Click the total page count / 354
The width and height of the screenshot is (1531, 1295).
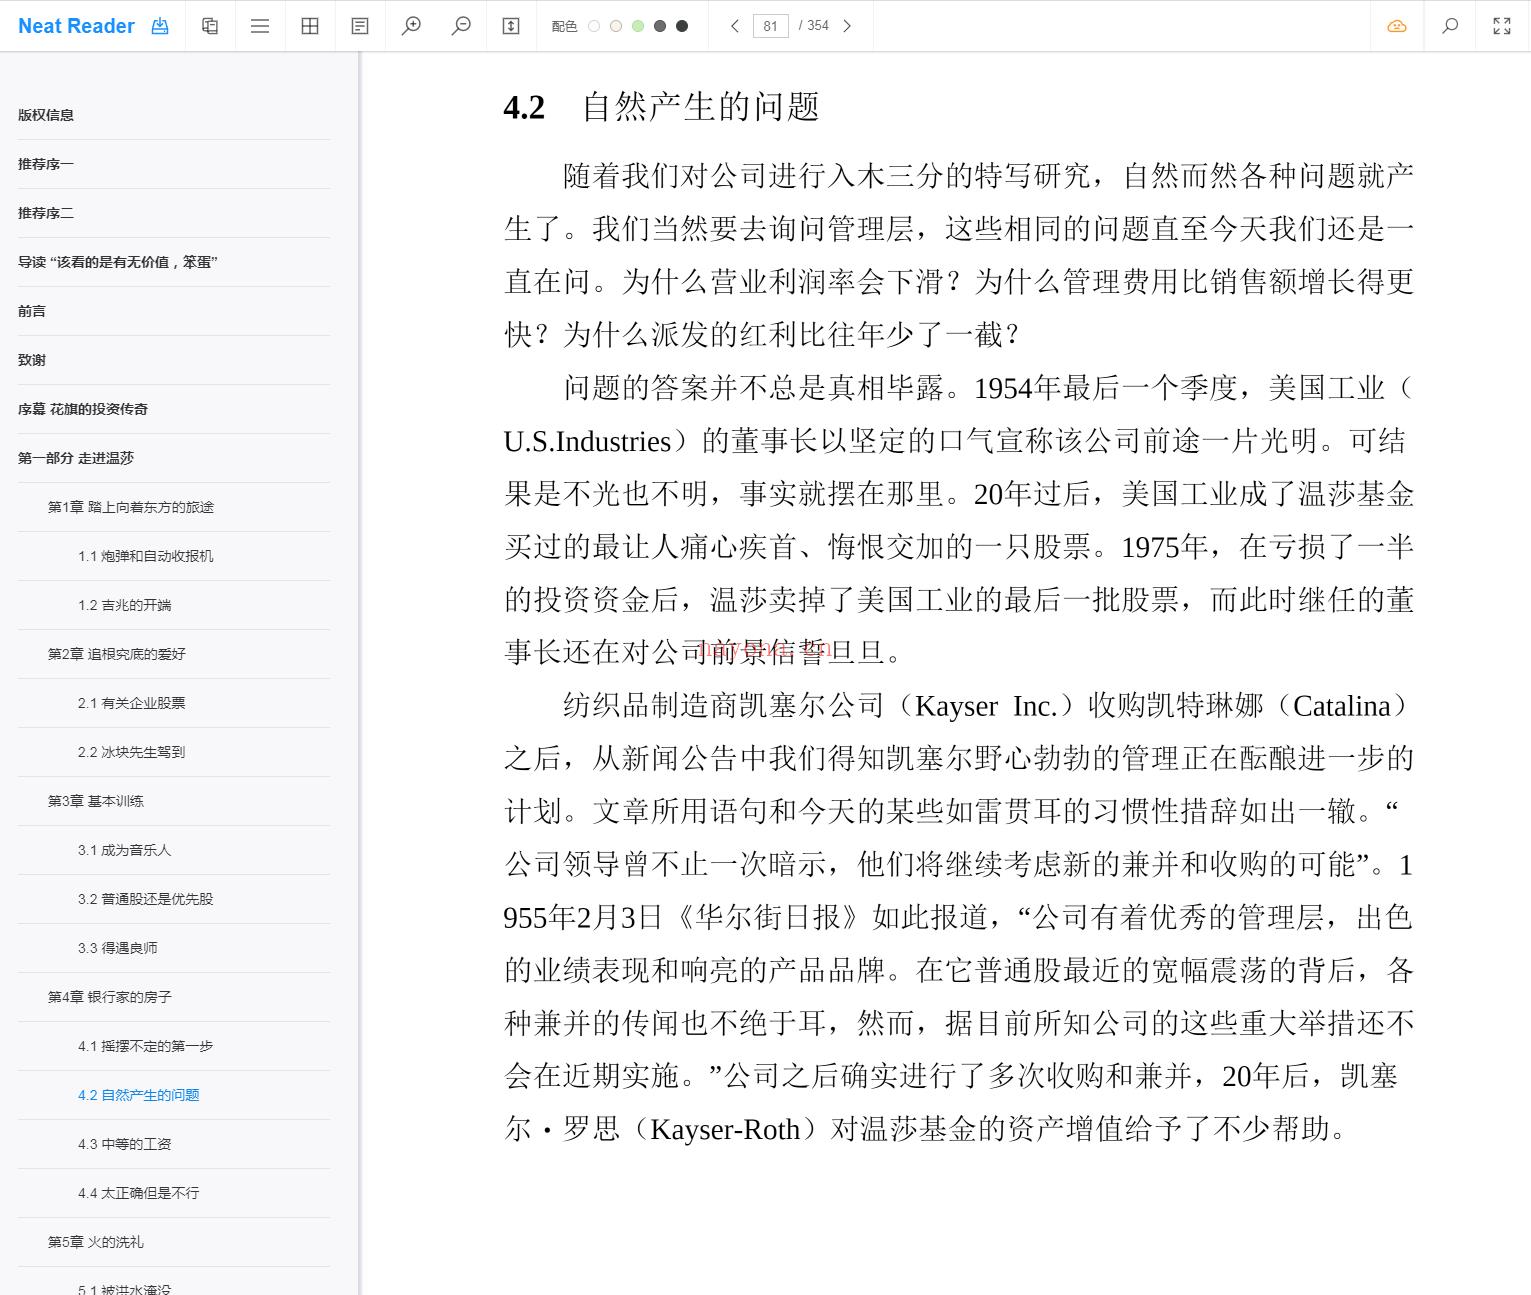[814, 26]
